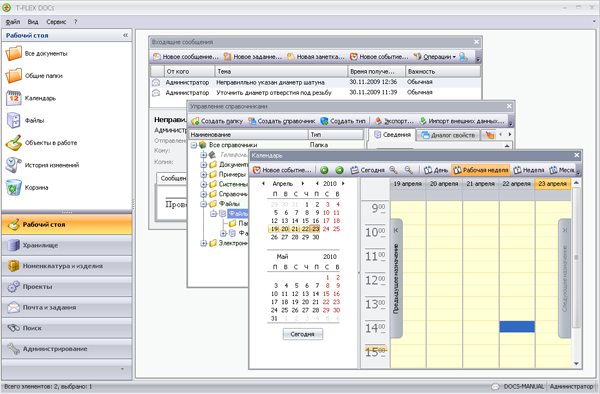This screenshot has width=600, height=394.
Task: Click the Объекты в работе icon
Action: (14, 143)
